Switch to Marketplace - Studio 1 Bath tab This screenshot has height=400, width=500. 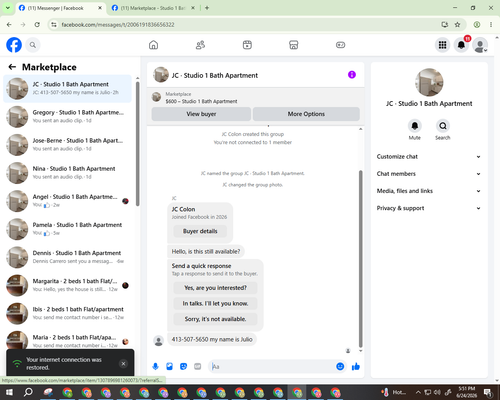153,8
